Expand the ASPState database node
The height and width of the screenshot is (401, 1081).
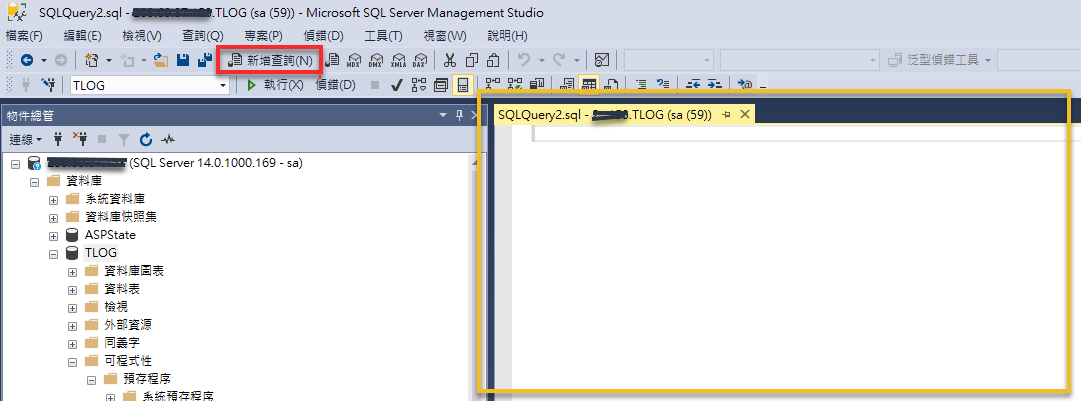tap(53, 236)
